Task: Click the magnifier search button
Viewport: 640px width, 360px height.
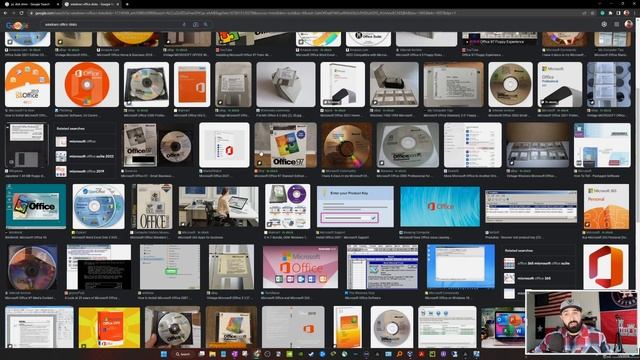Action: 206,24
